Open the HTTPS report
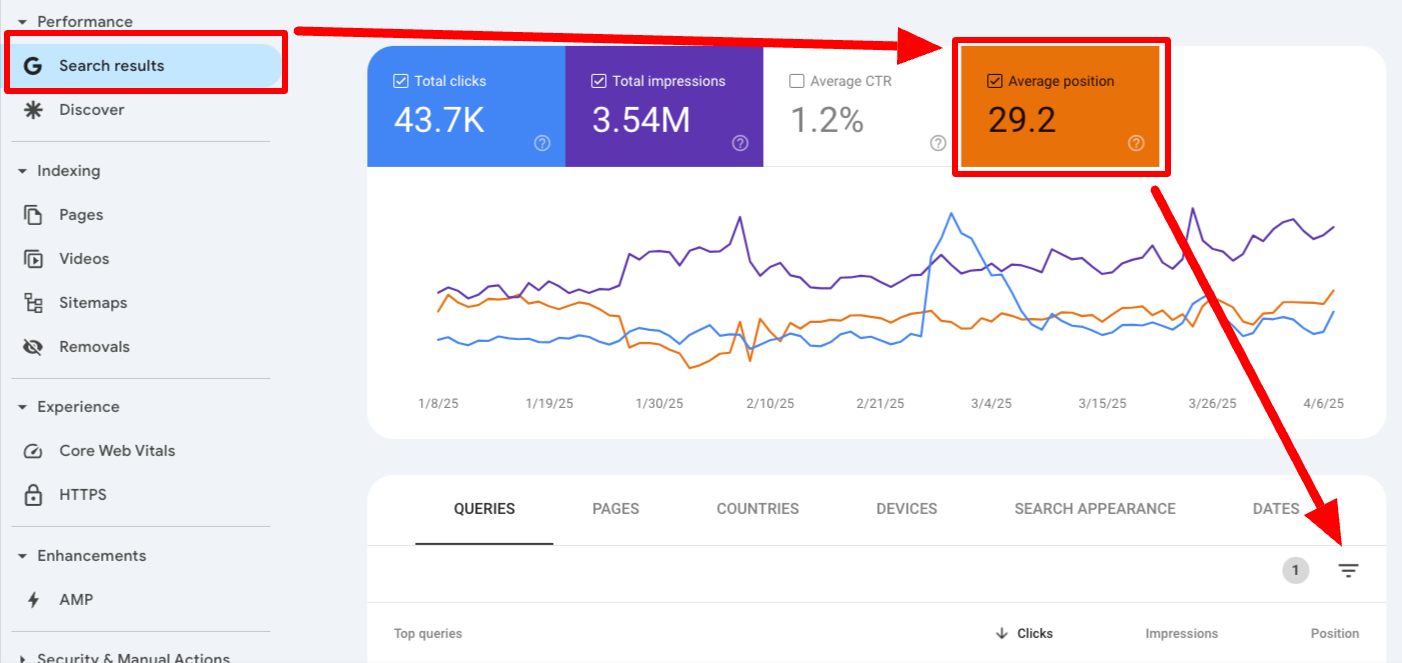 83,495
